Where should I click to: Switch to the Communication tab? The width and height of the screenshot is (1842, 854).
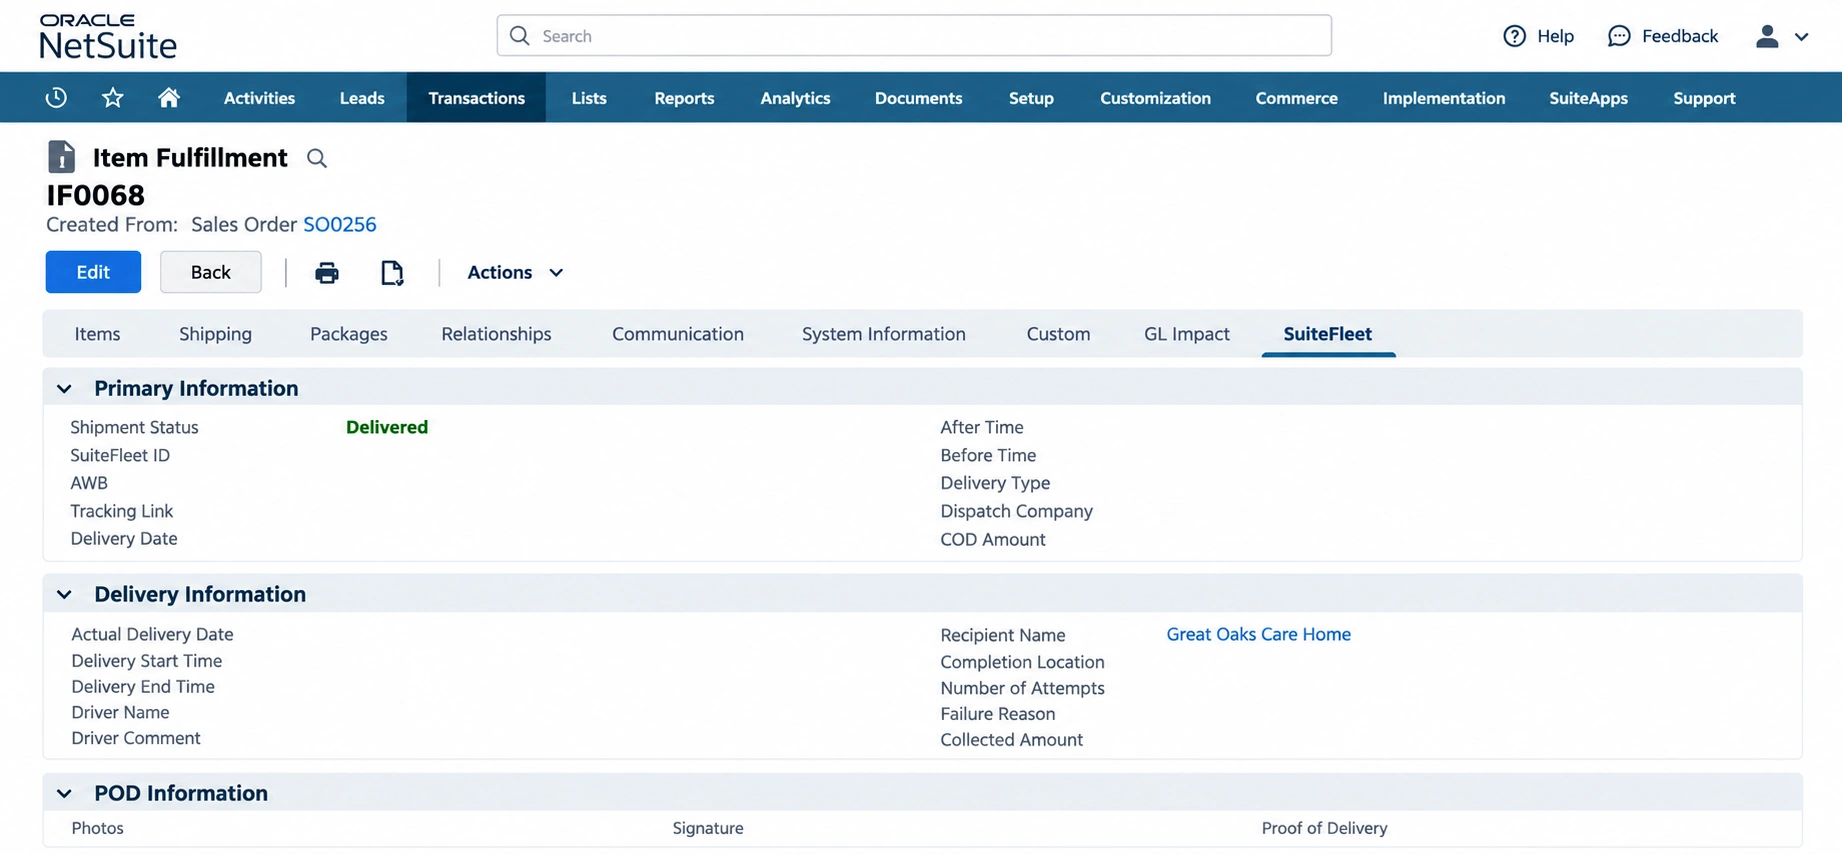coord(677,334)
